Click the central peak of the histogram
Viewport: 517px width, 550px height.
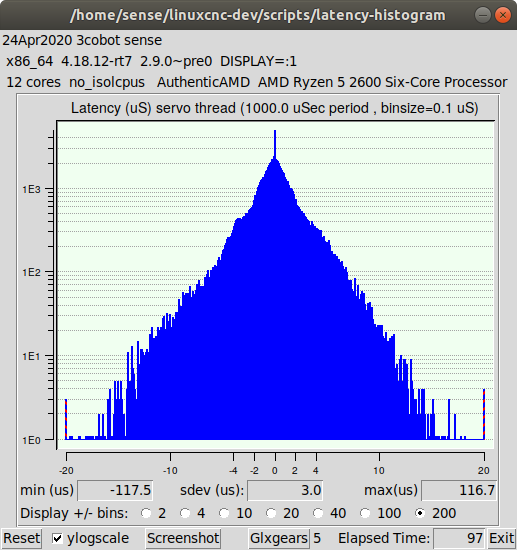point(275,144)
